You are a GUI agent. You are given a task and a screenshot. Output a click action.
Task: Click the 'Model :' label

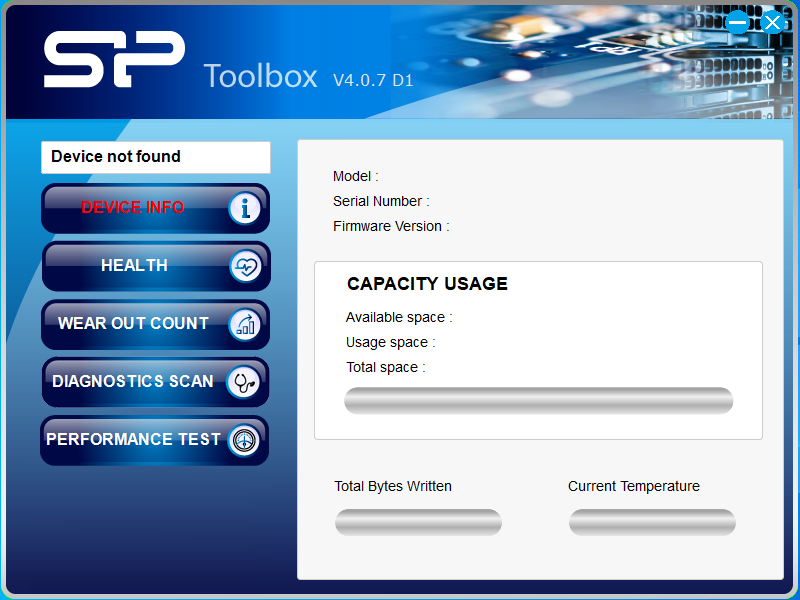click(x=356, y=177)
